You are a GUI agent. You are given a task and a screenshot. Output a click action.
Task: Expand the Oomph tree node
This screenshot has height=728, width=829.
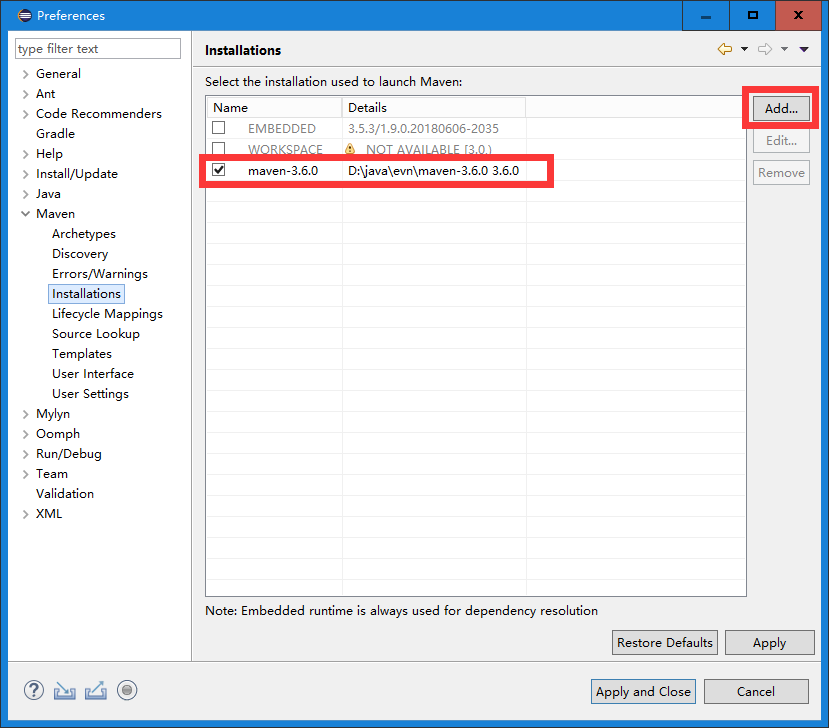(25, 434)
